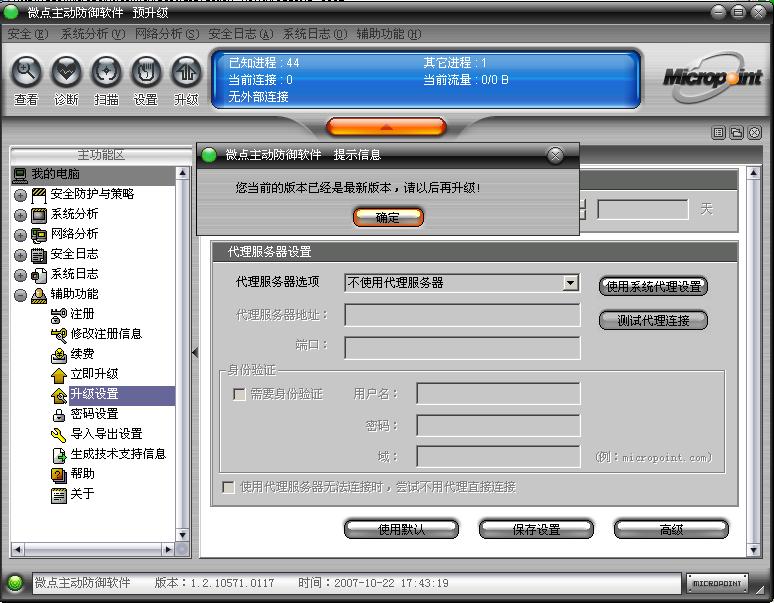Image resolution: width=774 pixels, height=603 pixels.
Task: Open the 续费 renewal icon
Action: [59, 355]
